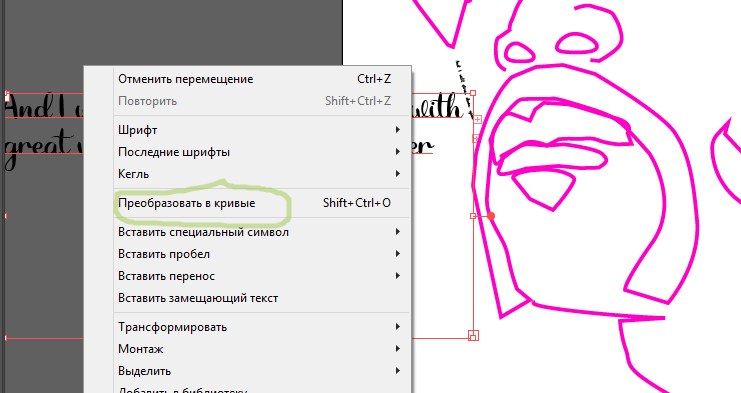Click the "Shift+Ctrl+O" shortcut label
741x393 pixels.
point(357,203)
